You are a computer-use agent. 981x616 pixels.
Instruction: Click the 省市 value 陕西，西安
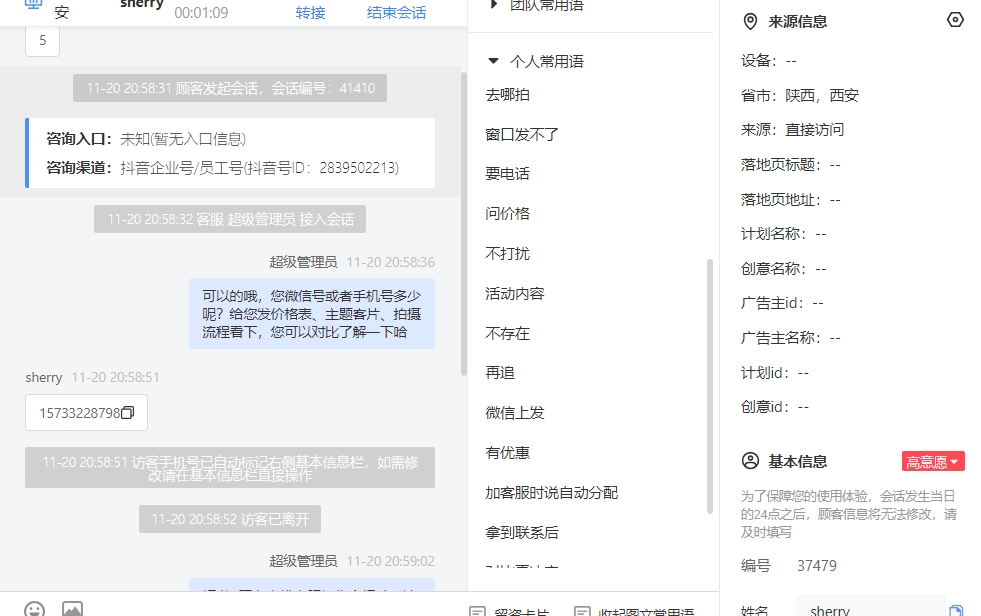[x=821, y=96]
